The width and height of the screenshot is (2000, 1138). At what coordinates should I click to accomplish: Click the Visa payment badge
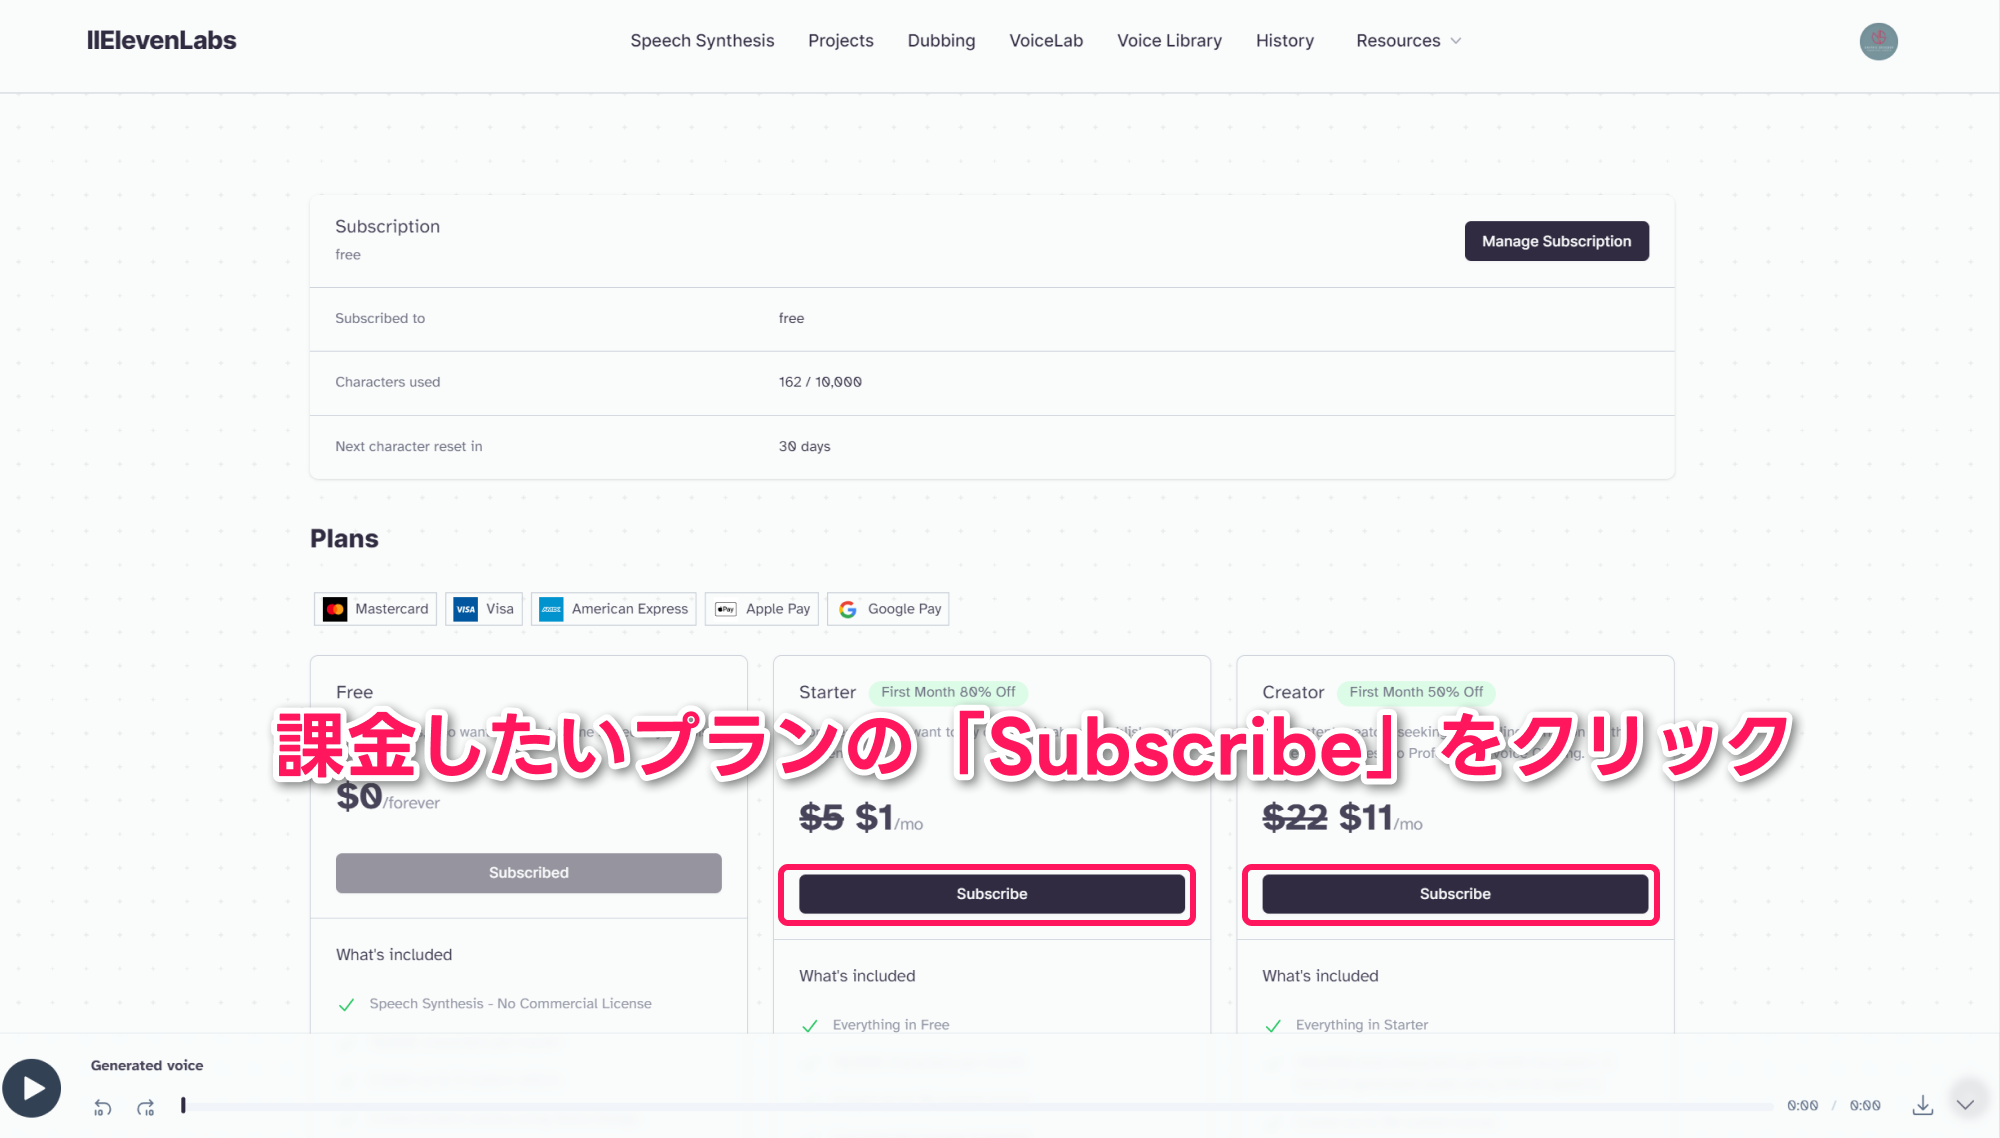tap(484, 609)
